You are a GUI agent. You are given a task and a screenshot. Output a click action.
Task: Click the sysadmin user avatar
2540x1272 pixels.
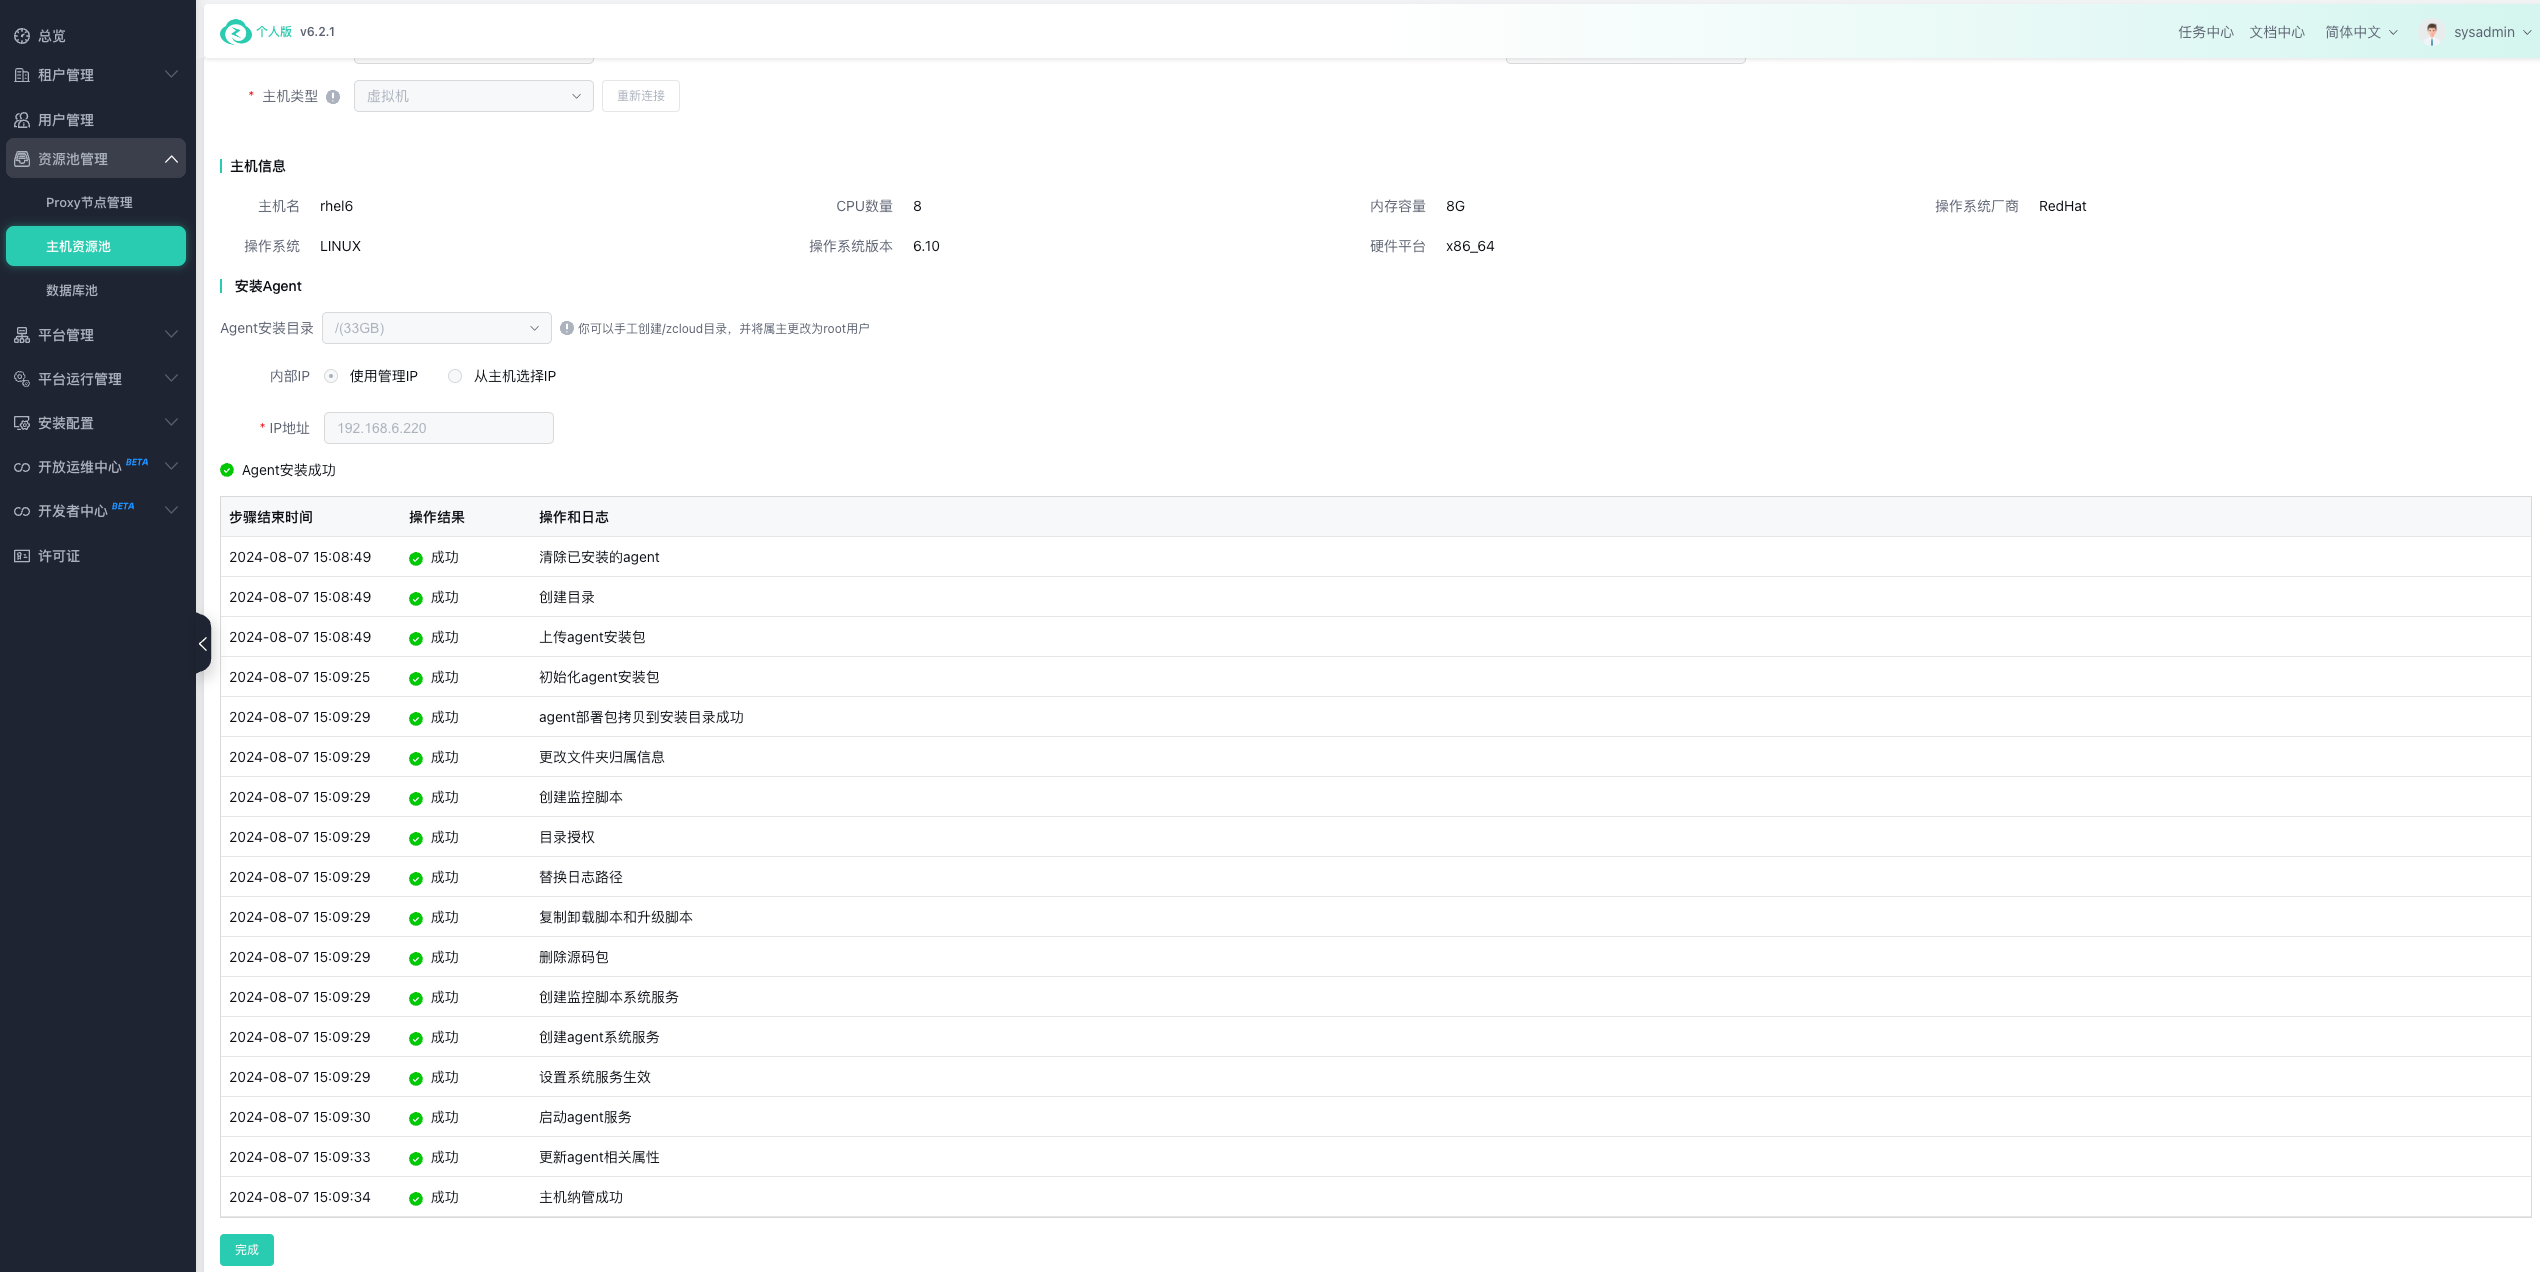(2432, 32)
